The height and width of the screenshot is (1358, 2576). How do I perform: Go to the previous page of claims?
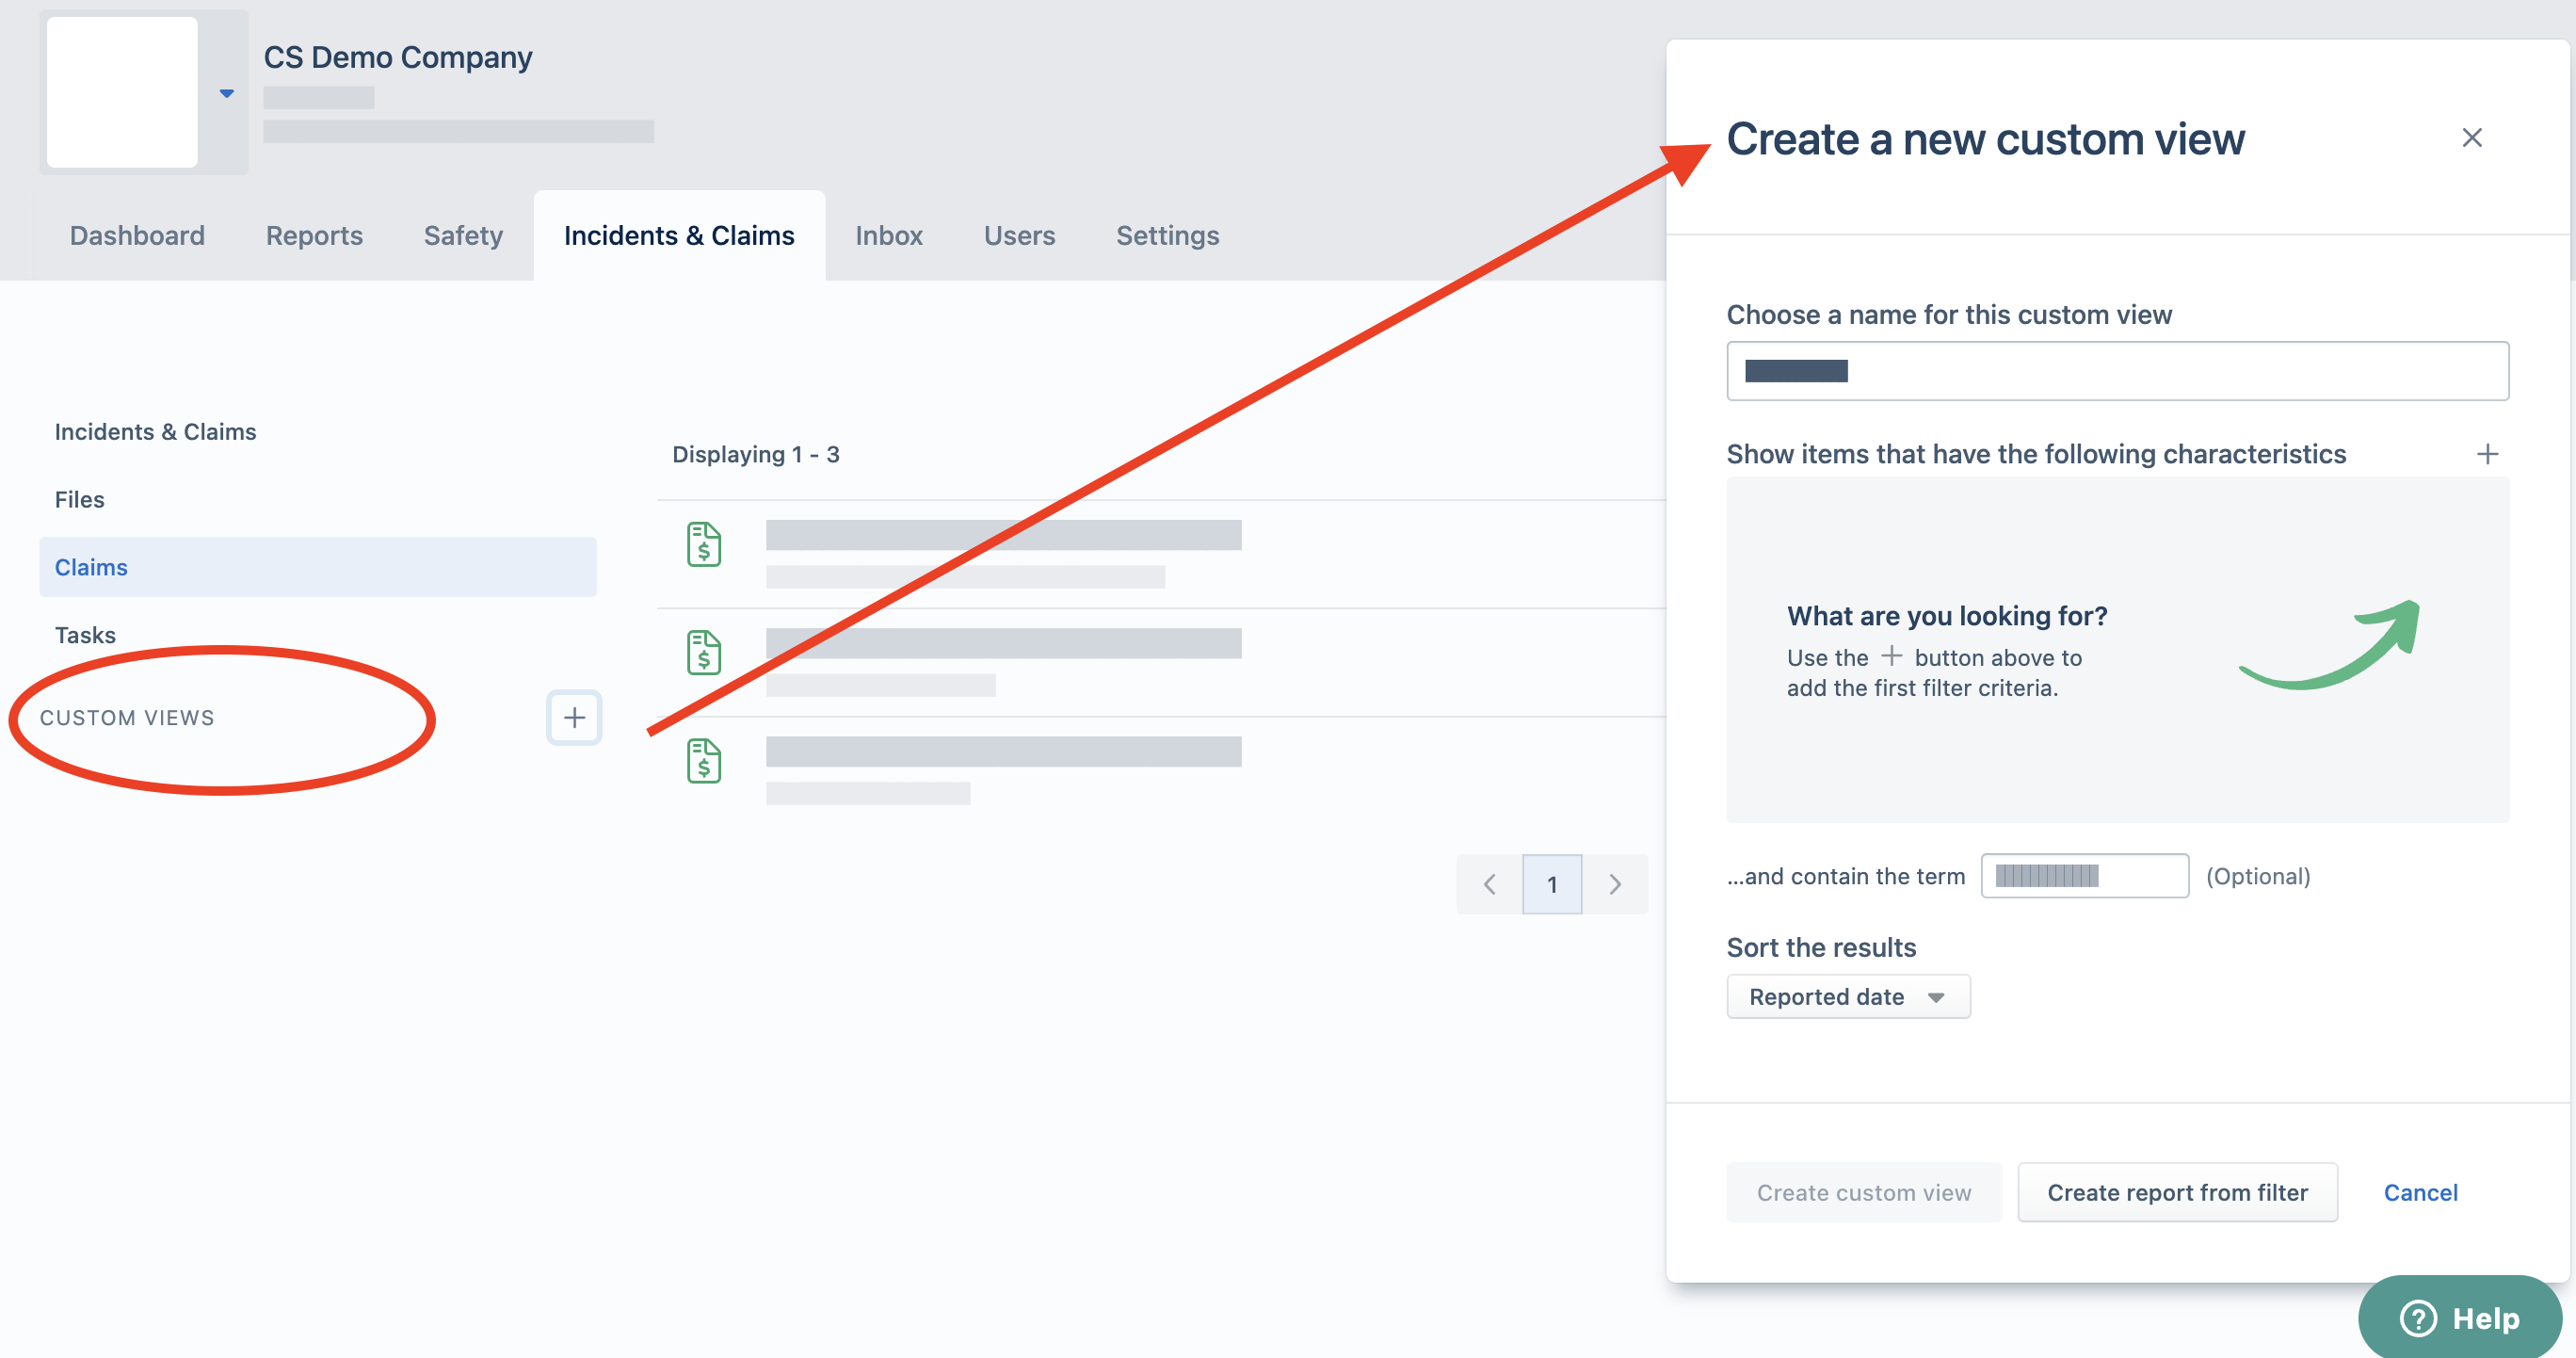click(x=1489, y=884)
